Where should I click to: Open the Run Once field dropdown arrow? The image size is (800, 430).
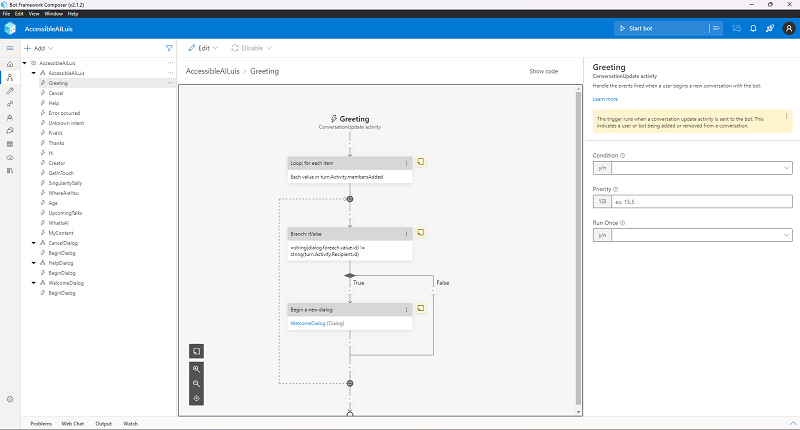point(786,235)
